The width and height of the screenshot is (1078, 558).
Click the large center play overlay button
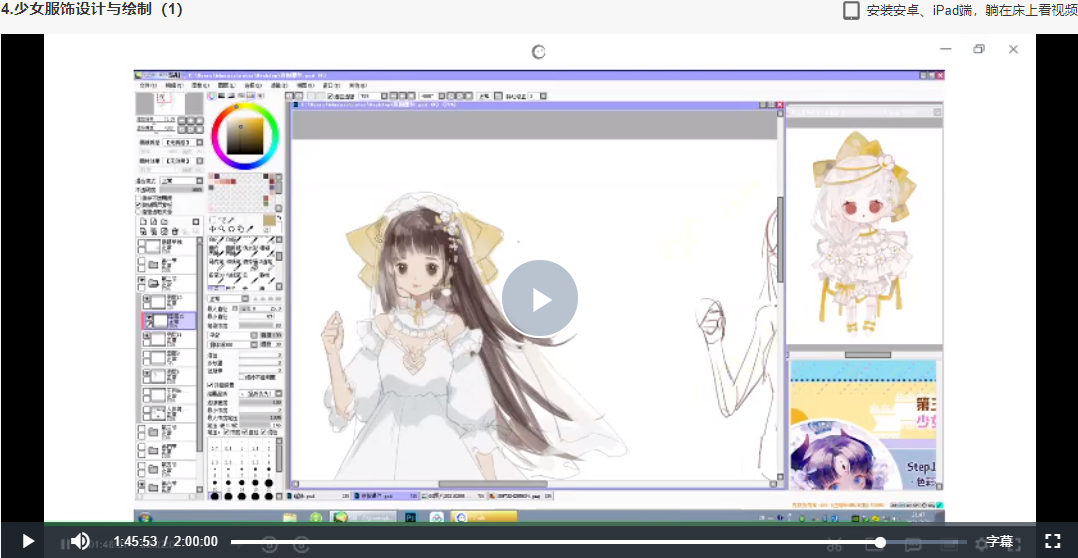540,298
